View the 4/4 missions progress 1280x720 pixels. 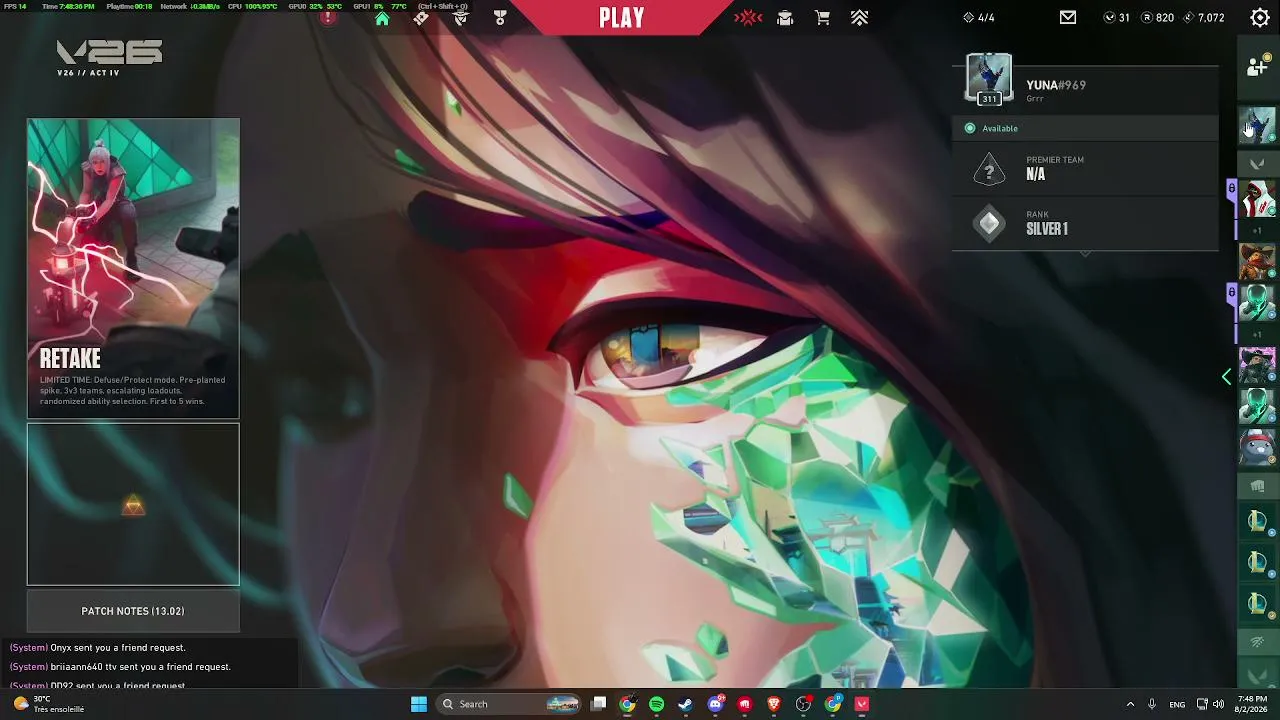click(x=979, y=18)
